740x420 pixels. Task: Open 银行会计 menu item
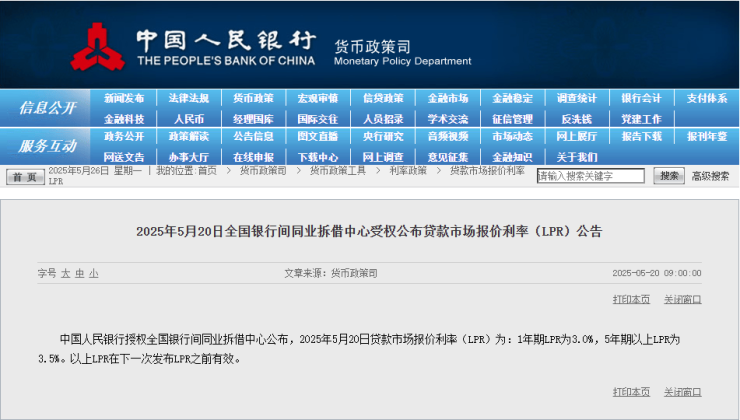pos(641,98)
